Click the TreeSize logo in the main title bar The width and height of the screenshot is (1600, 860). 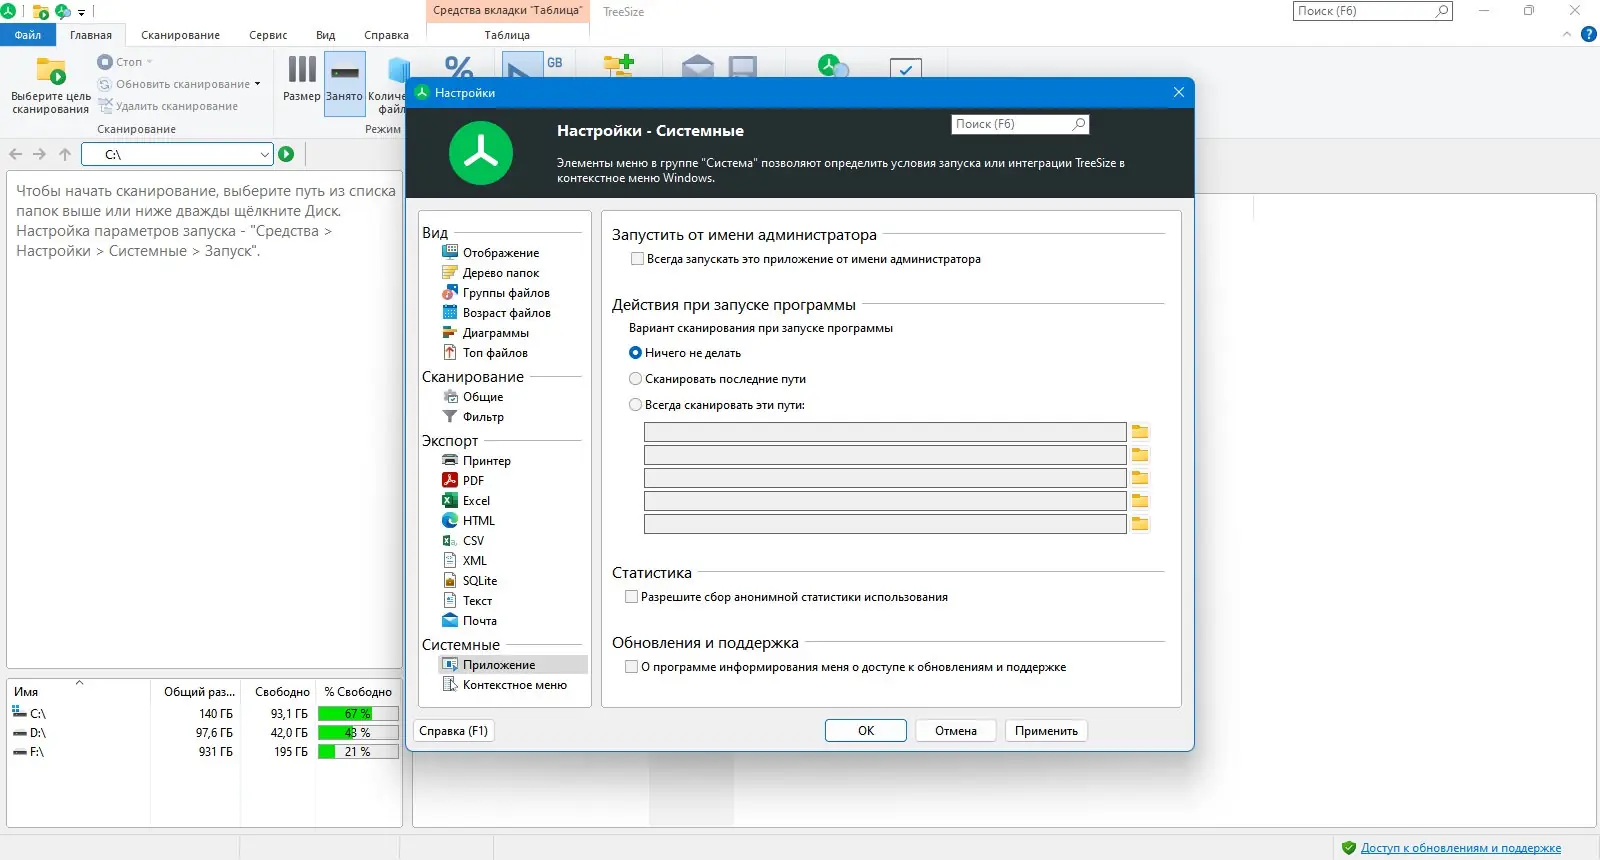click(x=8, y=11)
